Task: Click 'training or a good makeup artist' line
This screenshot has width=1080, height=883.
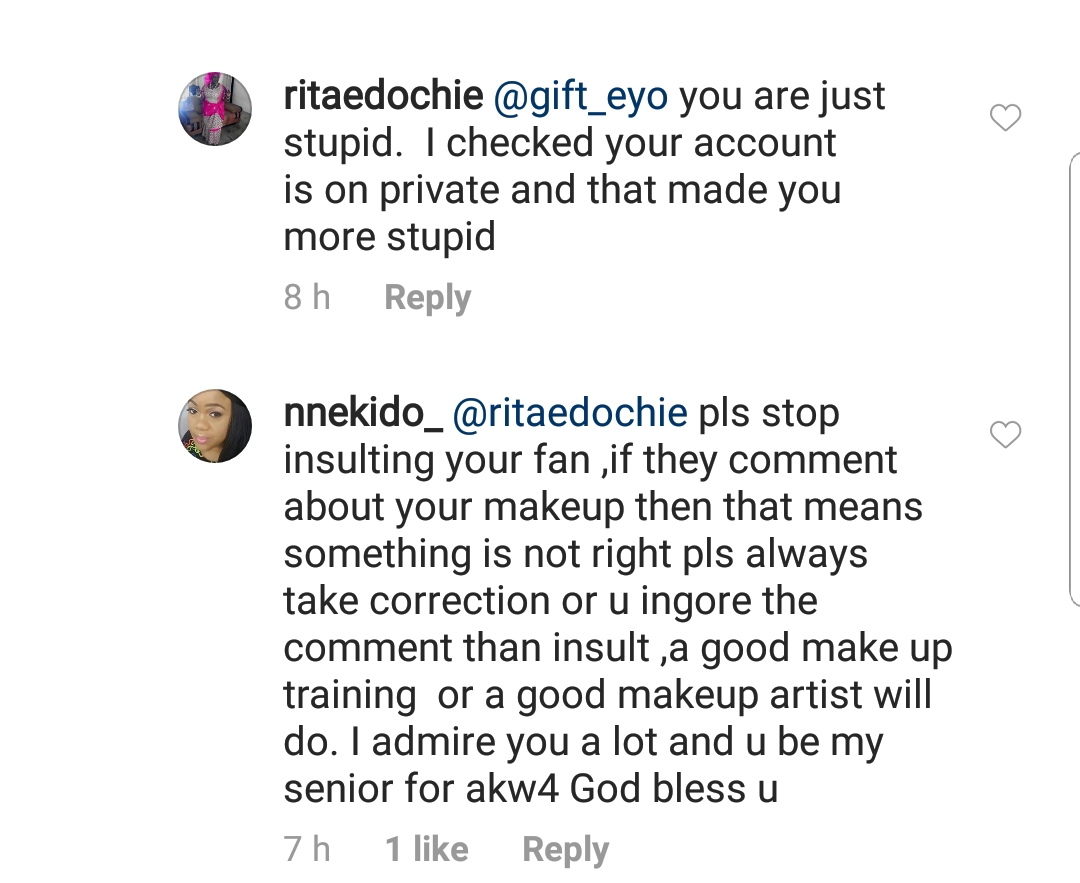Action: 607,695
